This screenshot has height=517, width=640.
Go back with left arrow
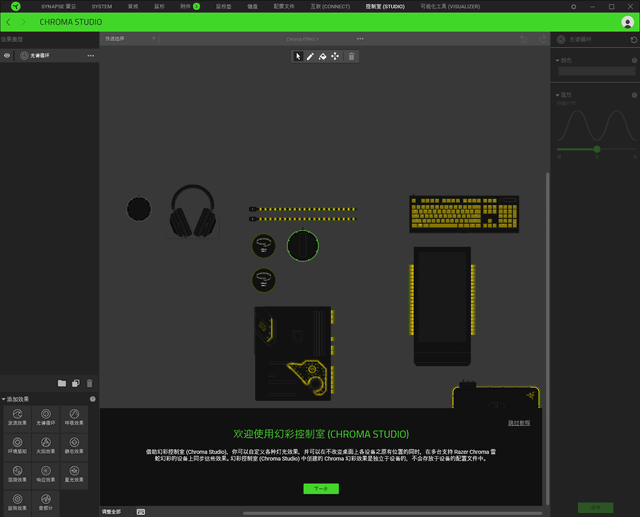[x=9, y=22]
